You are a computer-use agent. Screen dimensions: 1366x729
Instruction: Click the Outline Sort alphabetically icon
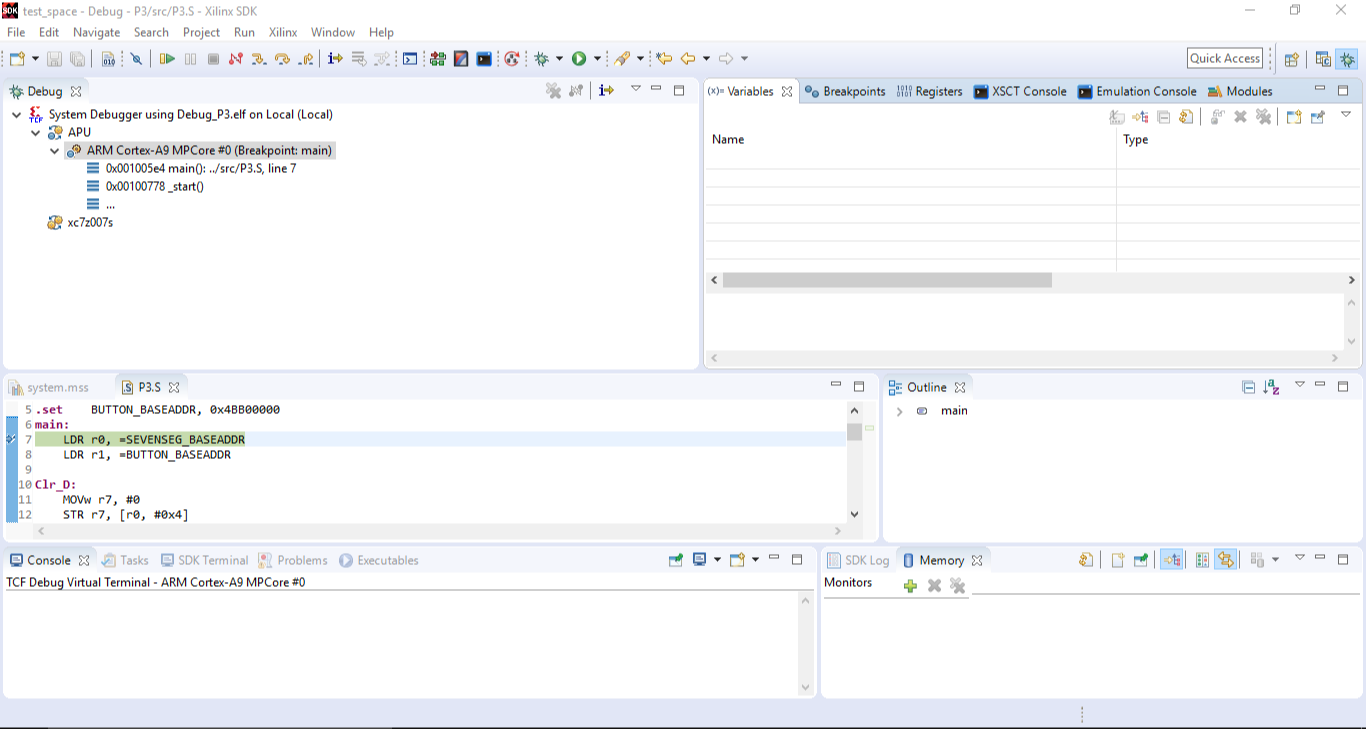pos(1271,388)
